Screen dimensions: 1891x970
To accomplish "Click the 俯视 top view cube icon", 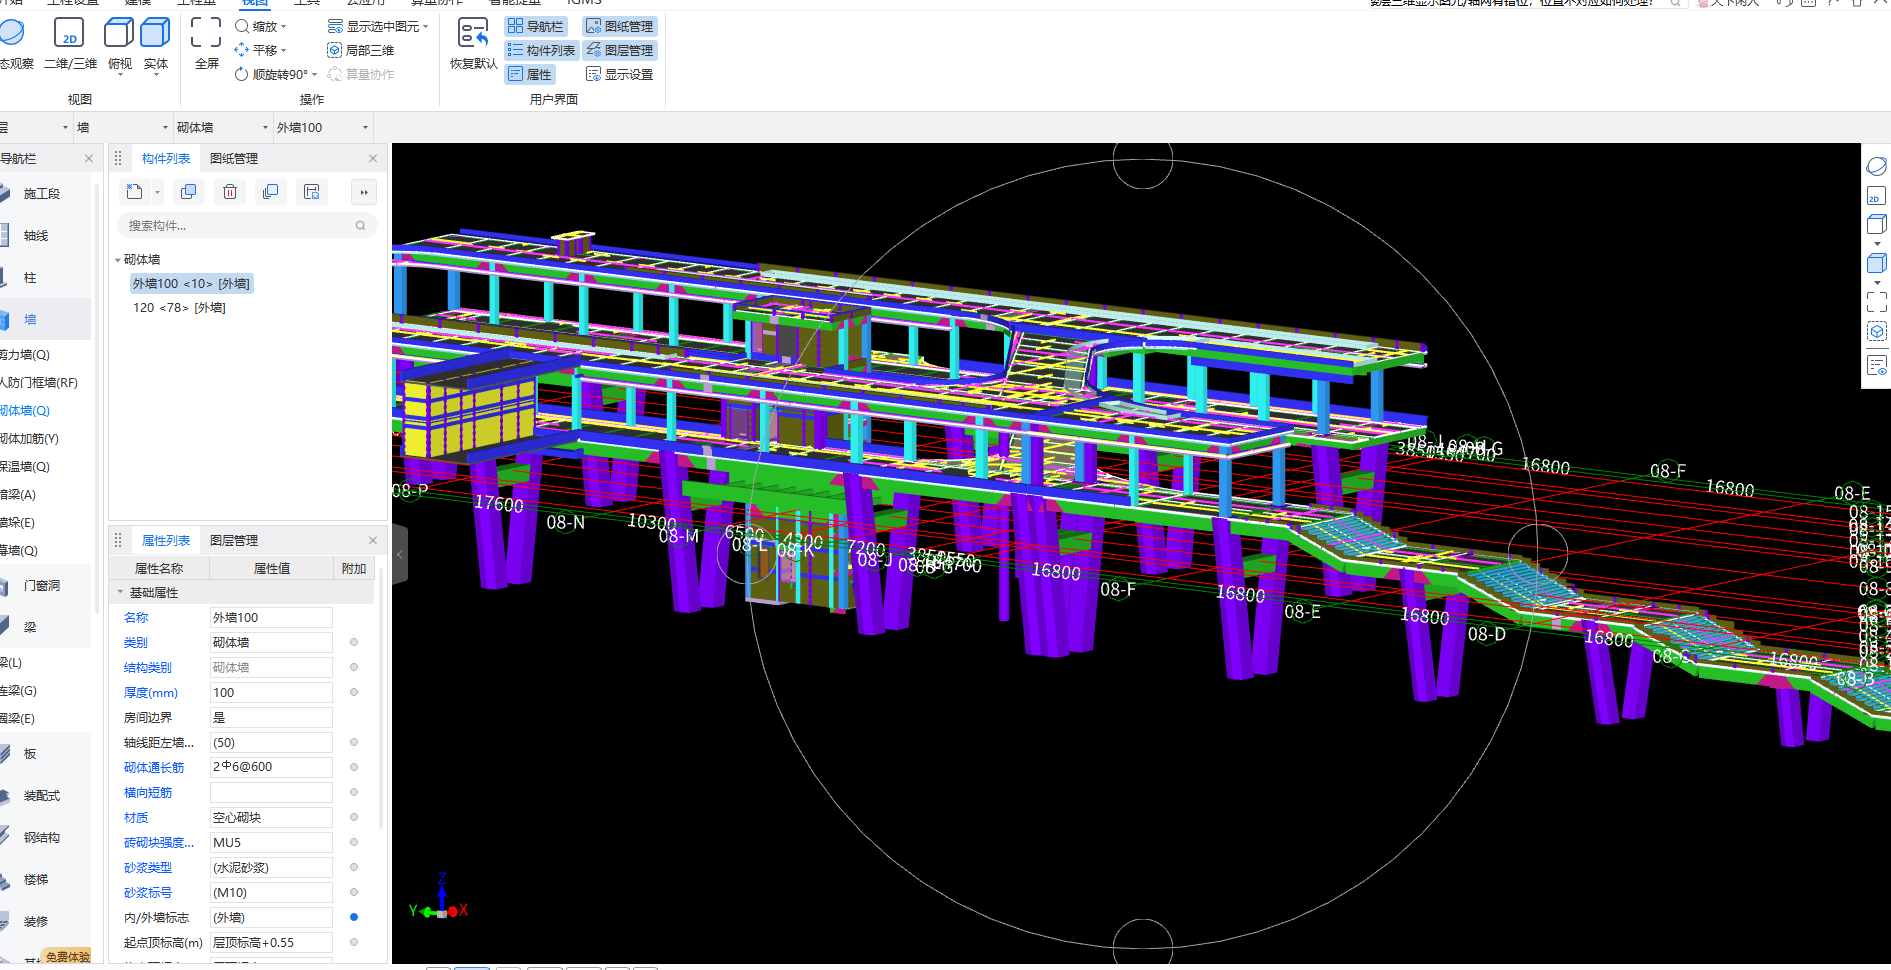I will [x=119, y=34].
